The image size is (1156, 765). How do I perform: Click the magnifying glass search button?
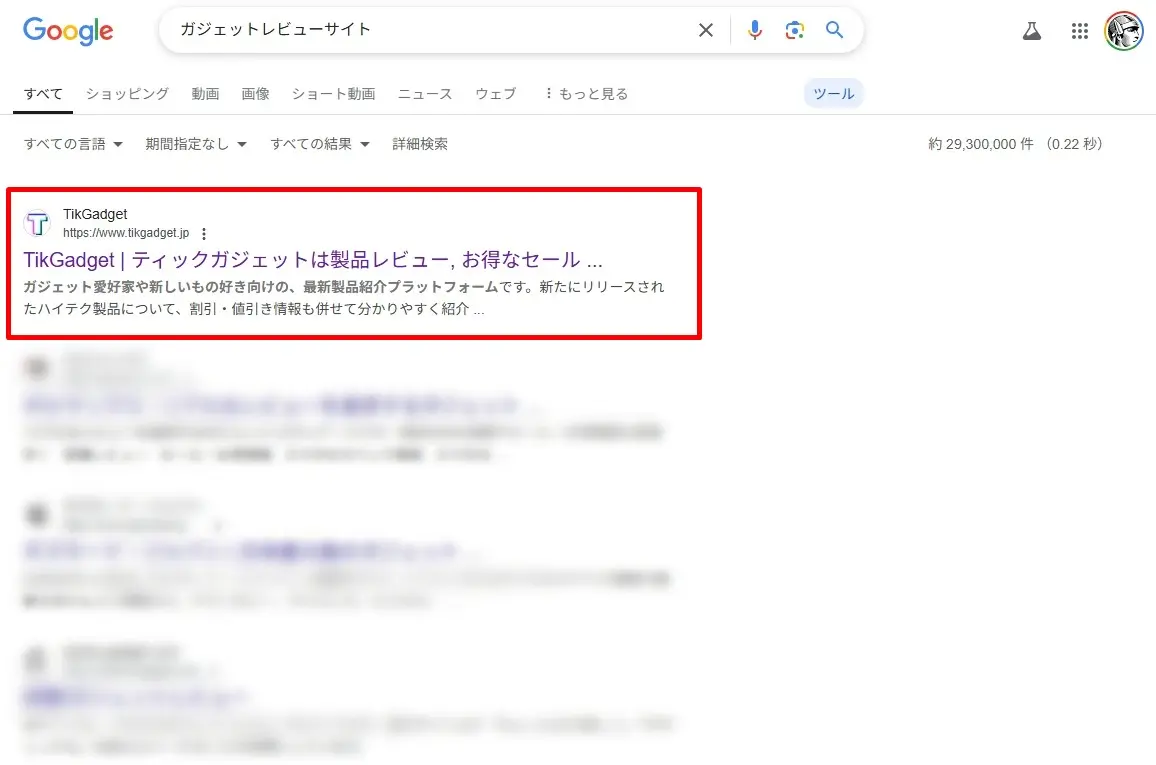click(x=834, y=30)
